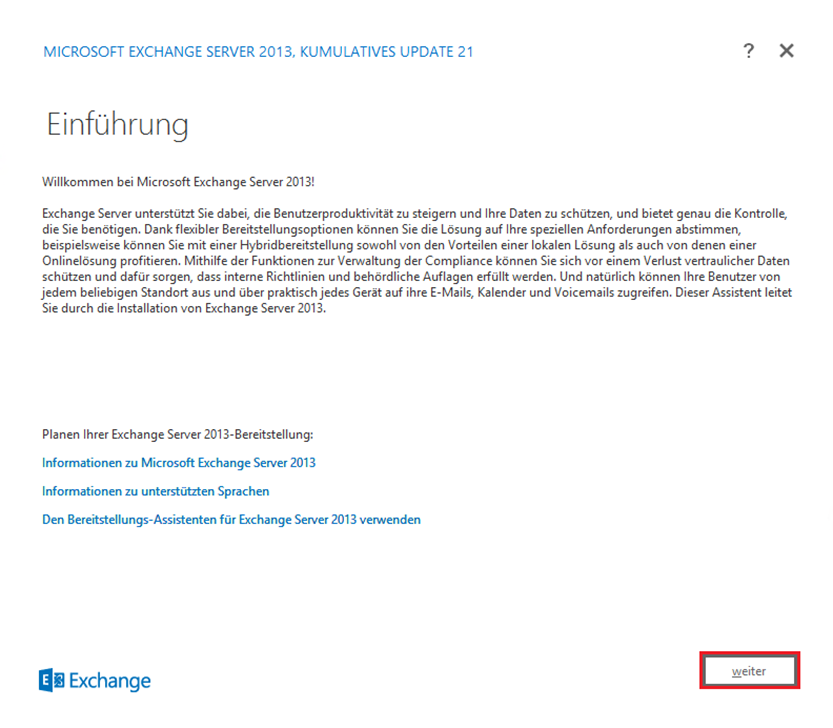Click the Planen Ihrer Exchange Server-Bereitstellung label
833x728 pixels.
[x=177, y=435]
